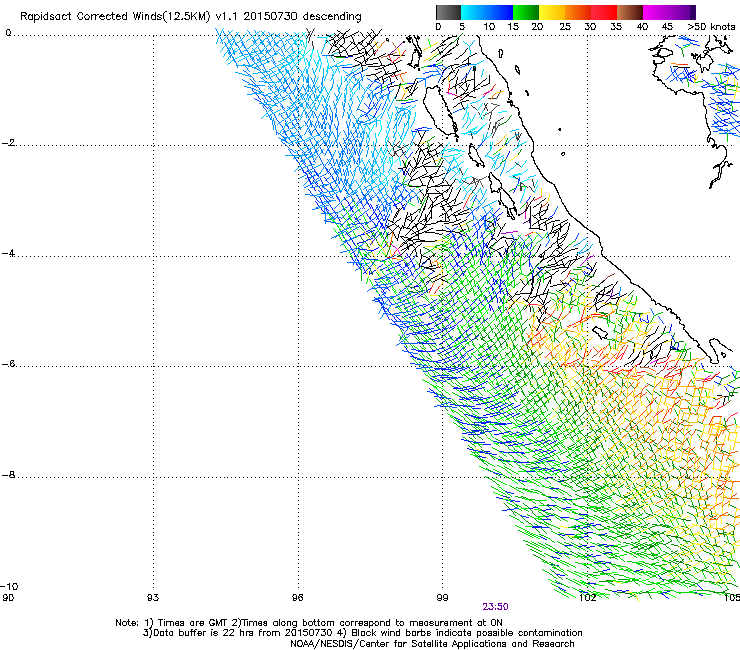Click the 'NOAA/NESDIS/Center for Satellite Applications and Research' credit

click(432, 644)
